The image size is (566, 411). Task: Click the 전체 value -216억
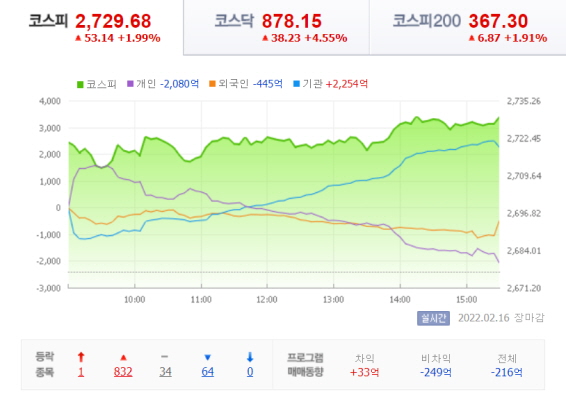click(507, 372)
